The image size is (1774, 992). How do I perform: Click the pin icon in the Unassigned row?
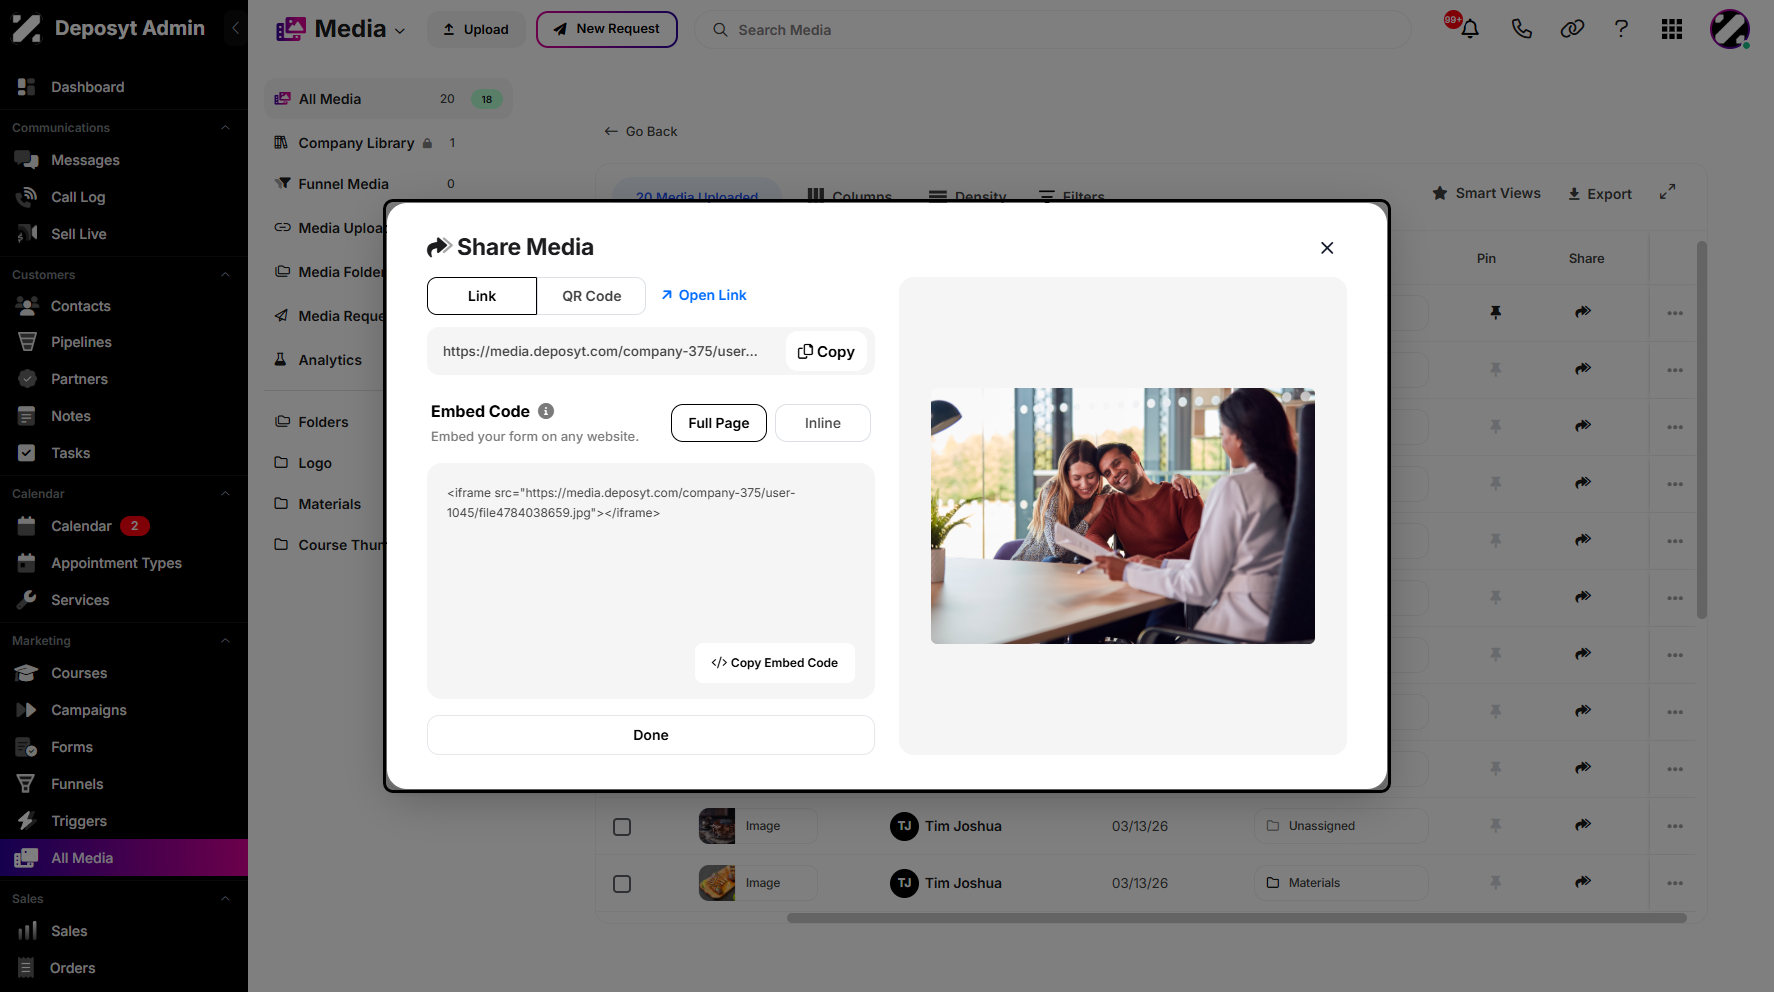click(1495, 825)
